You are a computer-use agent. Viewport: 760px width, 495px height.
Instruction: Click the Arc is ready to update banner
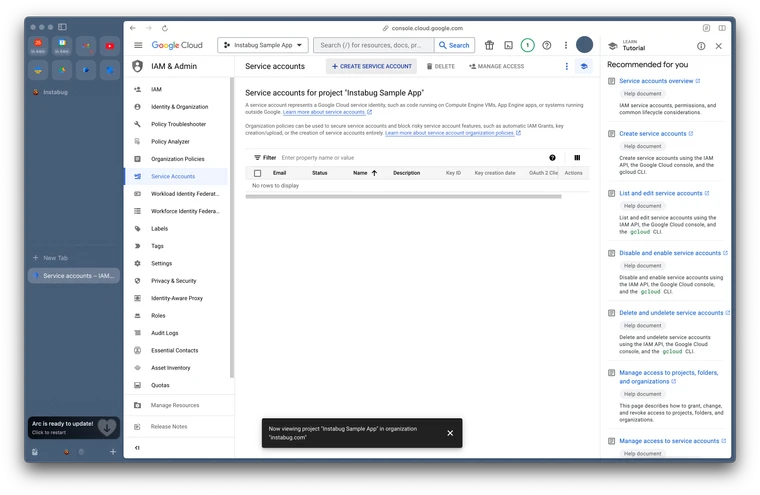coord(74,428)
